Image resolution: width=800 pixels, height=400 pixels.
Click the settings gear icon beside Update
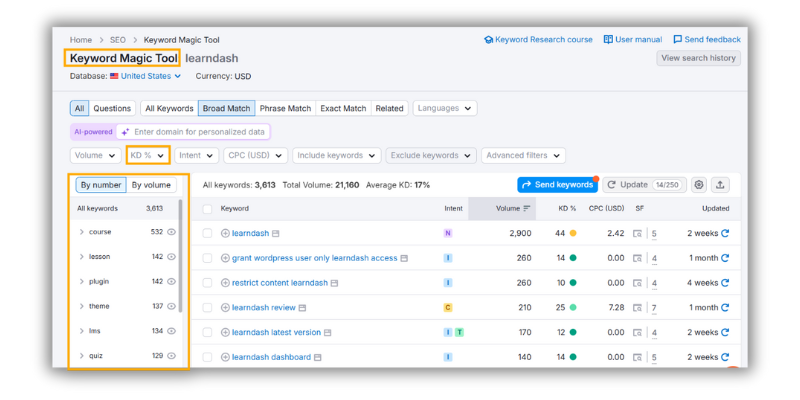[x=698, y=185]
